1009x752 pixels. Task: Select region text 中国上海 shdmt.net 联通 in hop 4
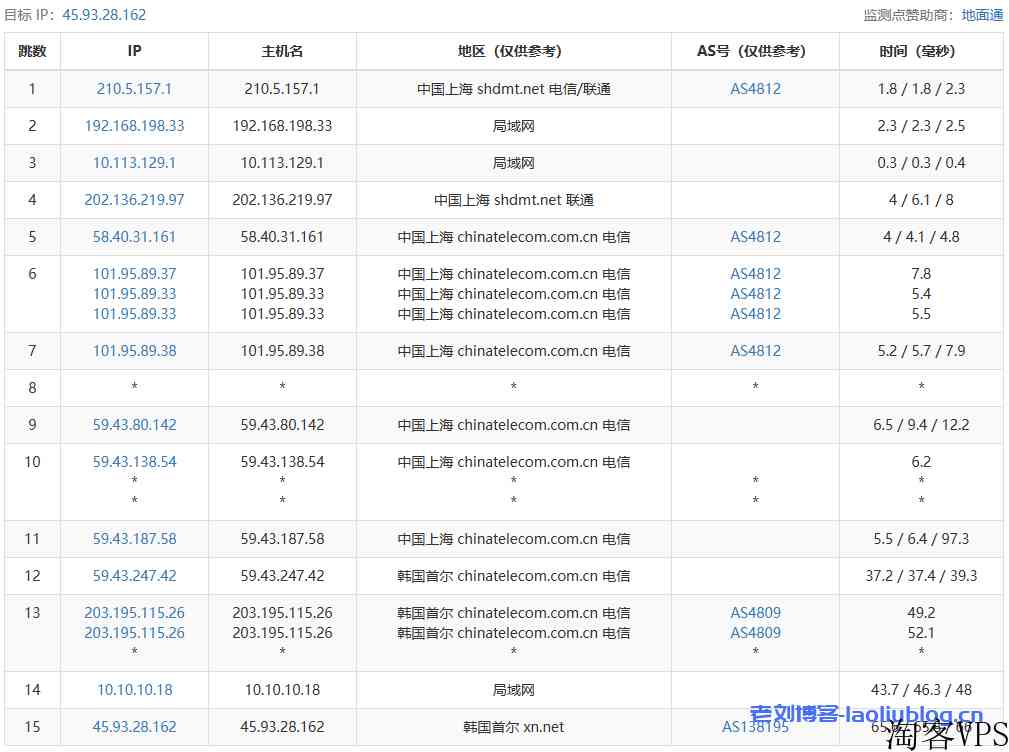(514, 200)
